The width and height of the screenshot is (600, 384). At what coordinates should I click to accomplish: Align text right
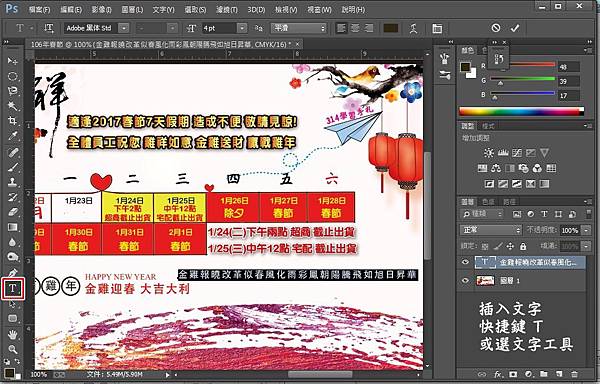tap(369, 28)
